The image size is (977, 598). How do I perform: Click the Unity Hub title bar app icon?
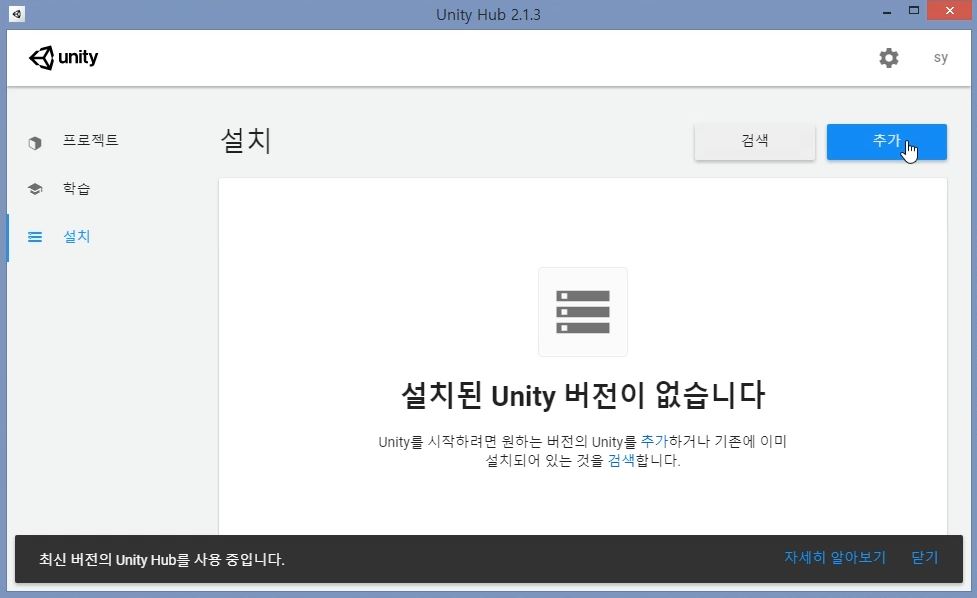pos(17,13)
